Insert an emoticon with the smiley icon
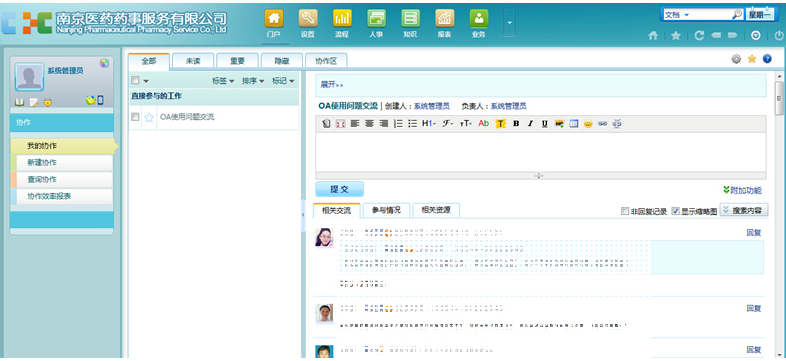 point(588,123)
